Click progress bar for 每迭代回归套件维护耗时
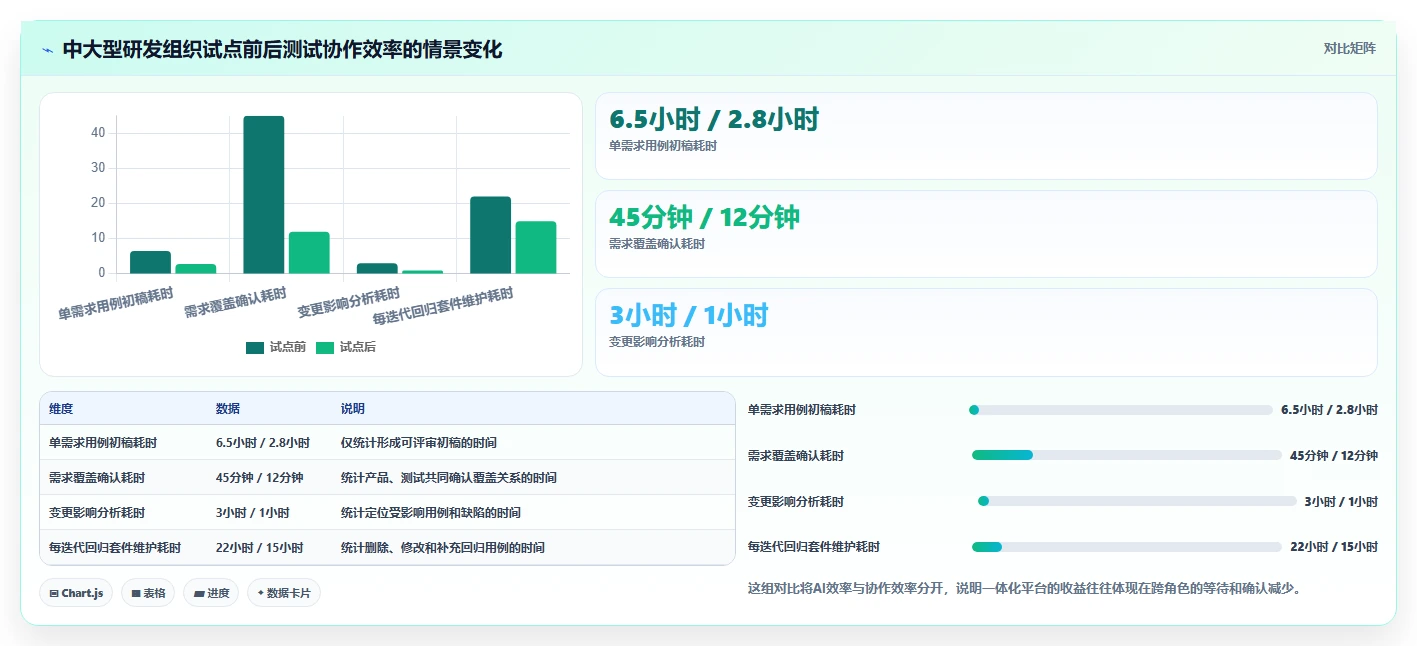This screenshot has width=1417, height=646. [x=1127, y=547]
